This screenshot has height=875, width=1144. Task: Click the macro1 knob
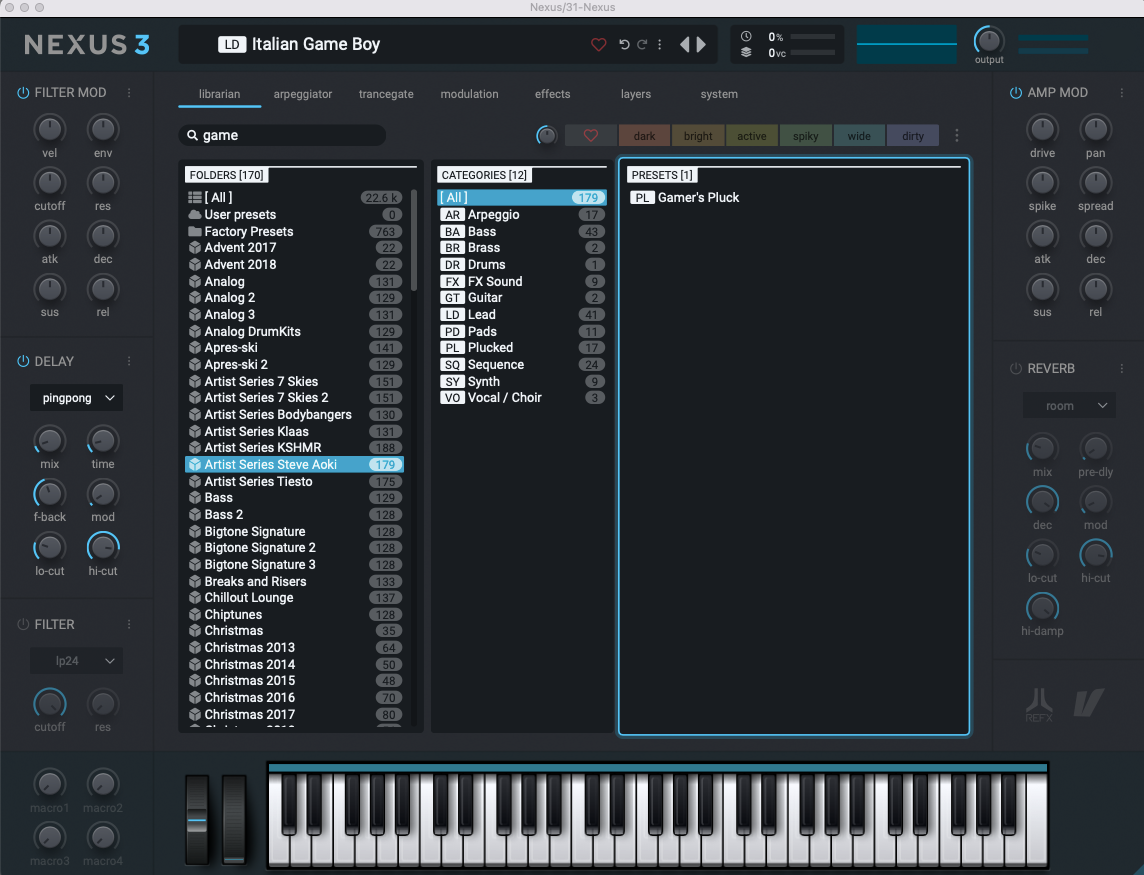50,784
